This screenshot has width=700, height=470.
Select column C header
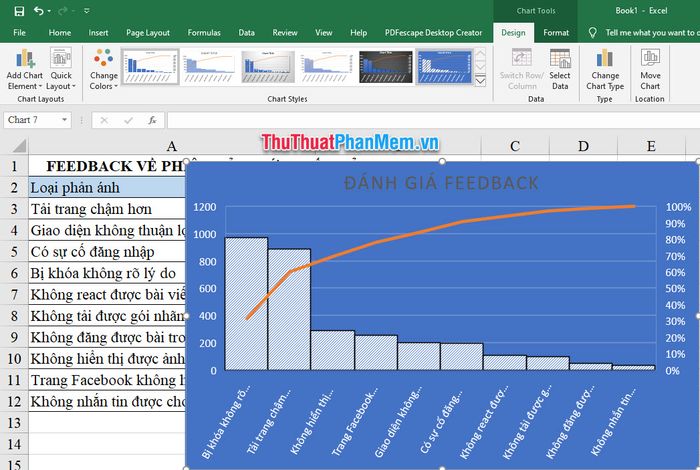(515, 146)
